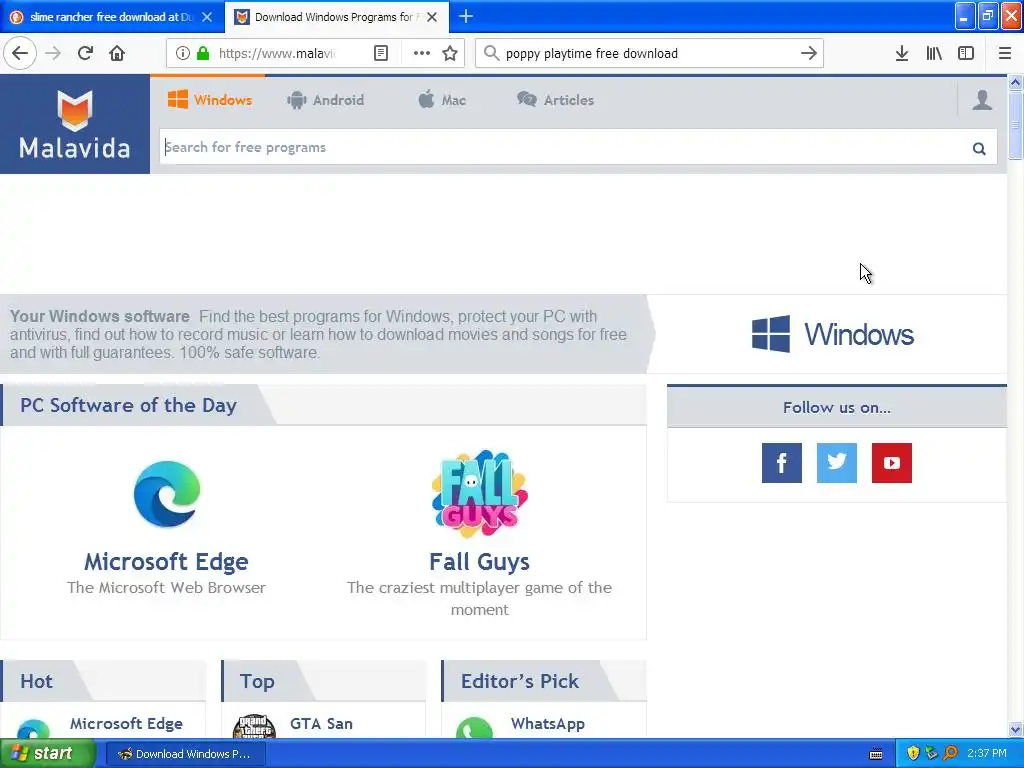
Task: Open Malavida's Twitter page
Action: point(837,463)
